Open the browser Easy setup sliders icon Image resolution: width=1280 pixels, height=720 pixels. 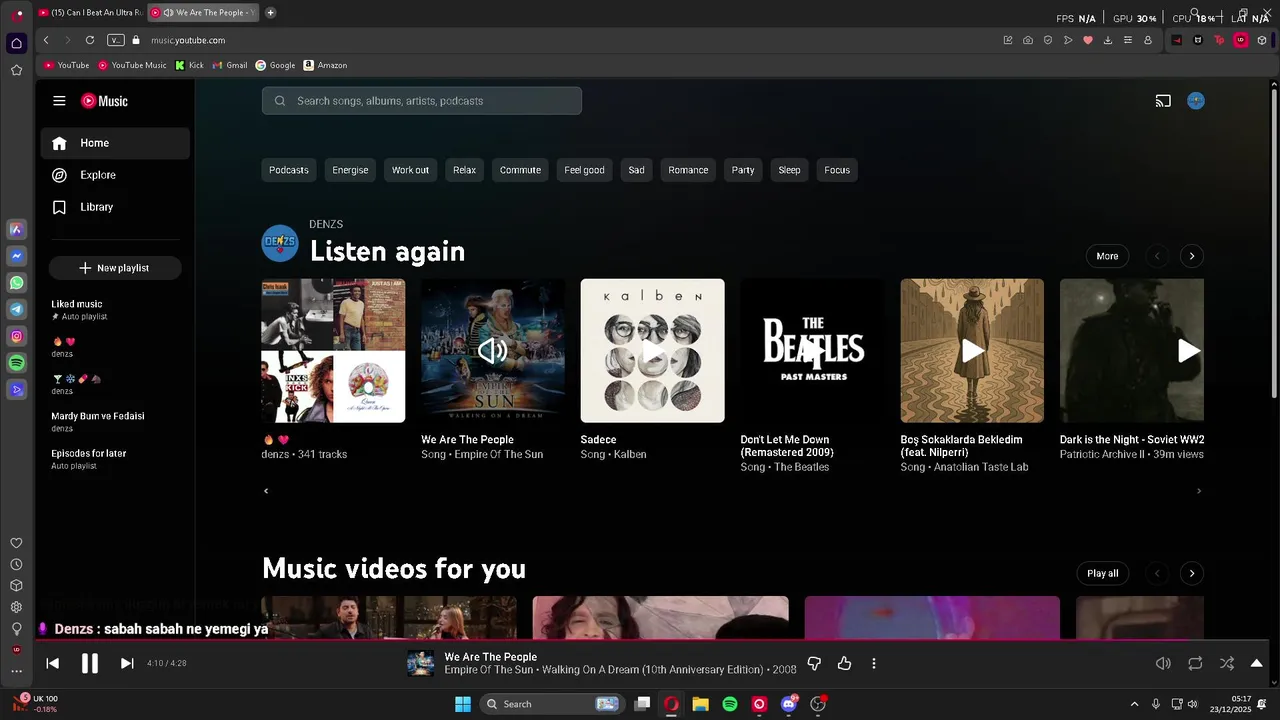coord(1128,40)
